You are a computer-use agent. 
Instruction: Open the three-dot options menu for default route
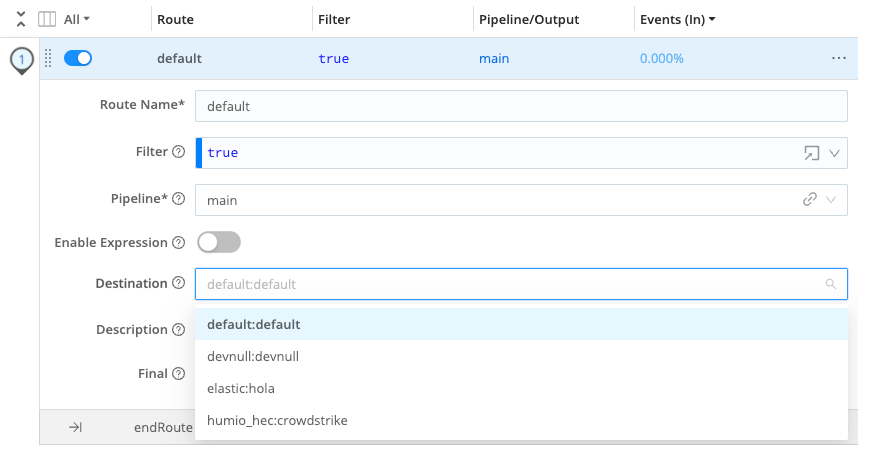point(838,59)
